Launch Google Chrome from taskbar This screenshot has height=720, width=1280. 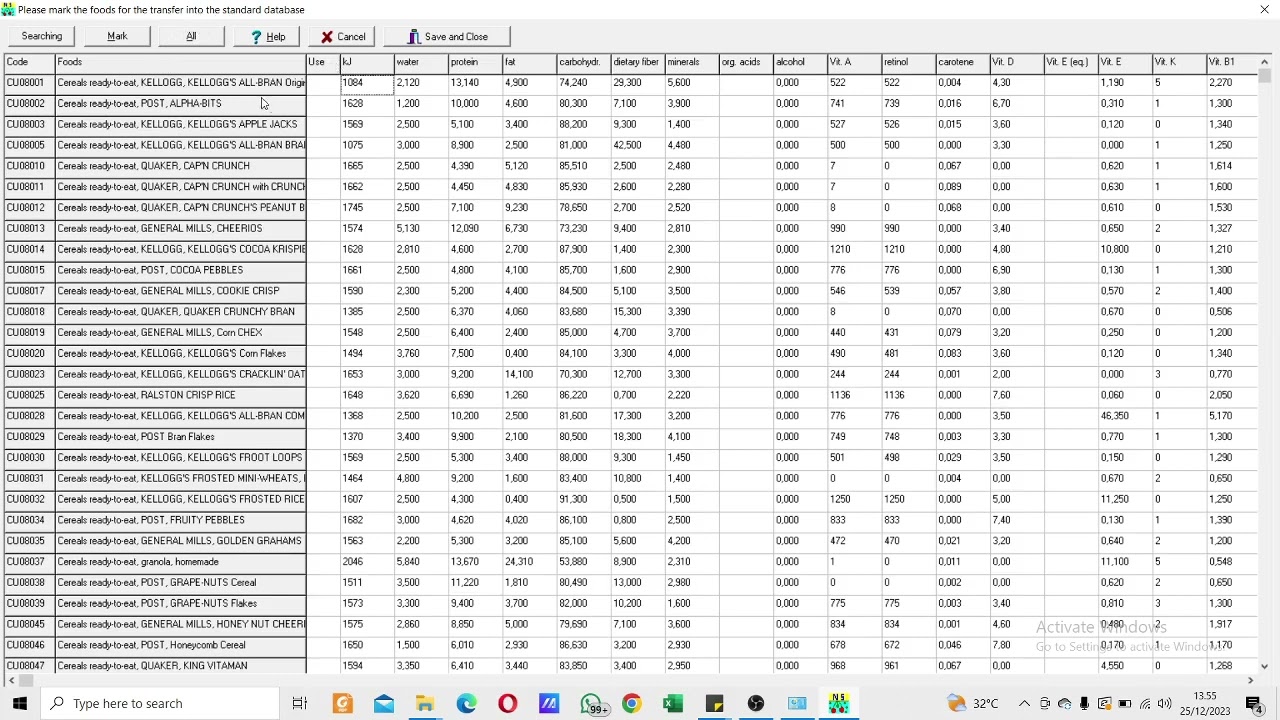click(631, 703)
